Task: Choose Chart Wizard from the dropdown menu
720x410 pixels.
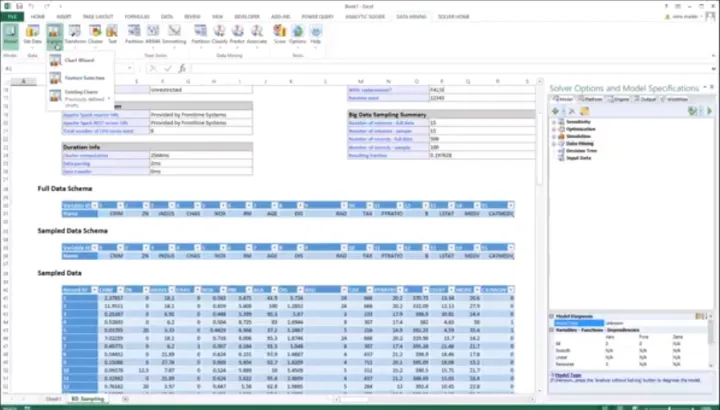Action: (x=78, y=60)
